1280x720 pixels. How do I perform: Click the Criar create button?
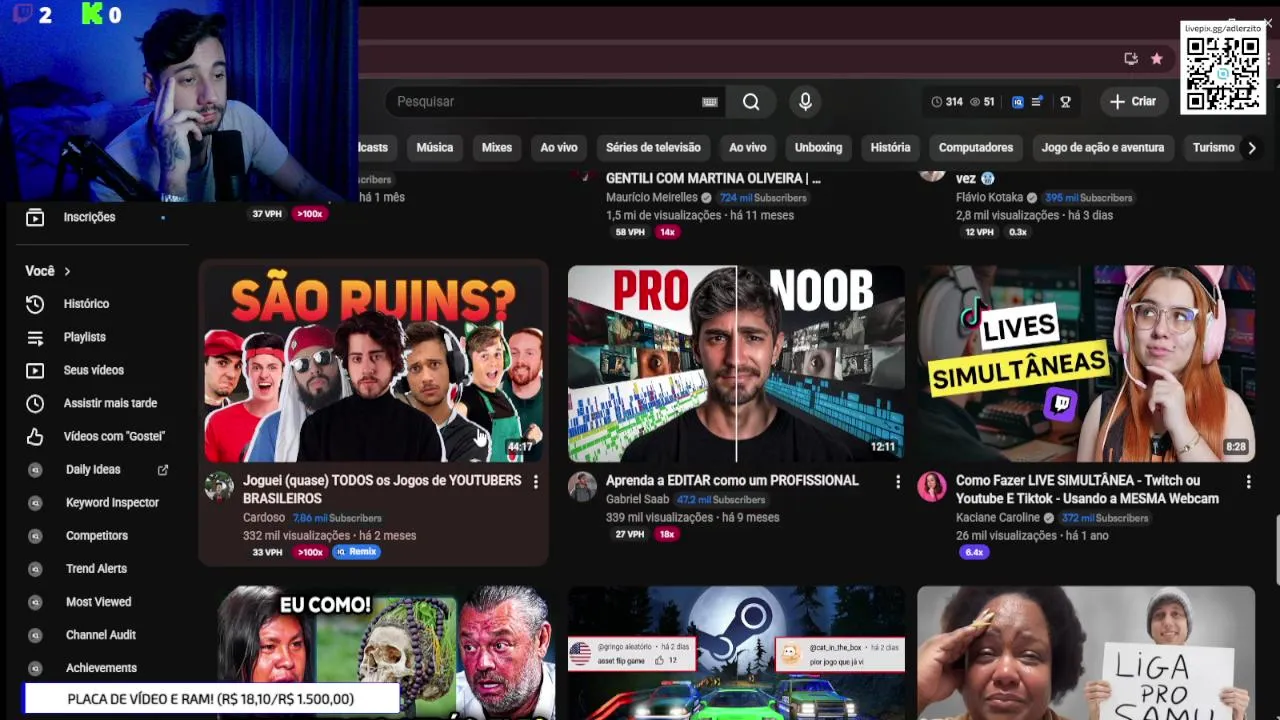(1133, 101)
